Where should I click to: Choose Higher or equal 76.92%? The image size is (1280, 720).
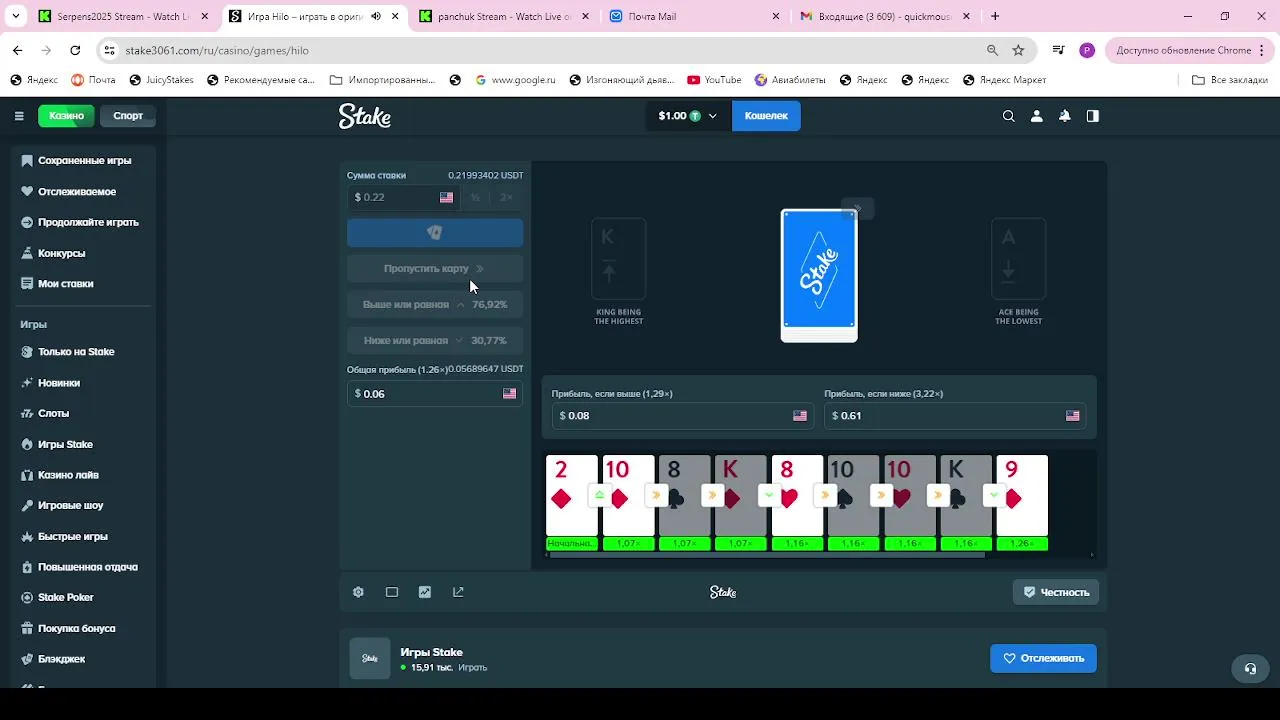[x=434, y=304]
